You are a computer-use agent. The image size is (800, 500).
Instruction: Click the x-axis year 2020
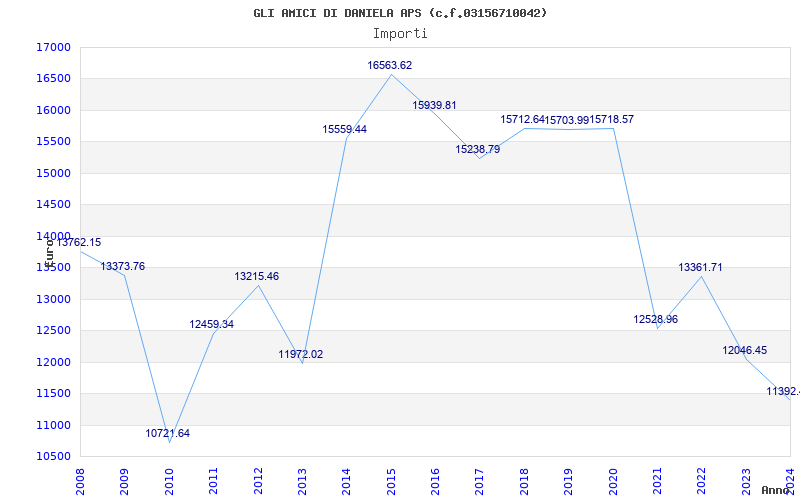[613, 481]
